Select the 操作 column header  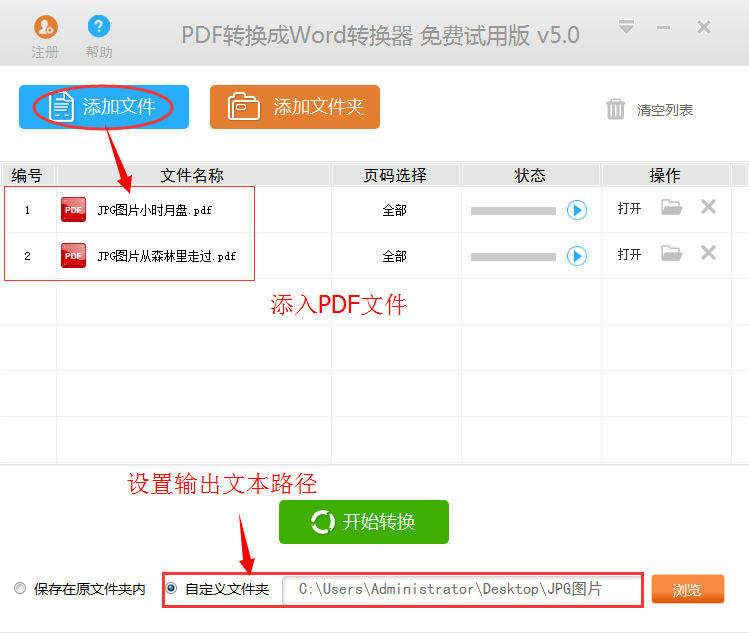665,175
